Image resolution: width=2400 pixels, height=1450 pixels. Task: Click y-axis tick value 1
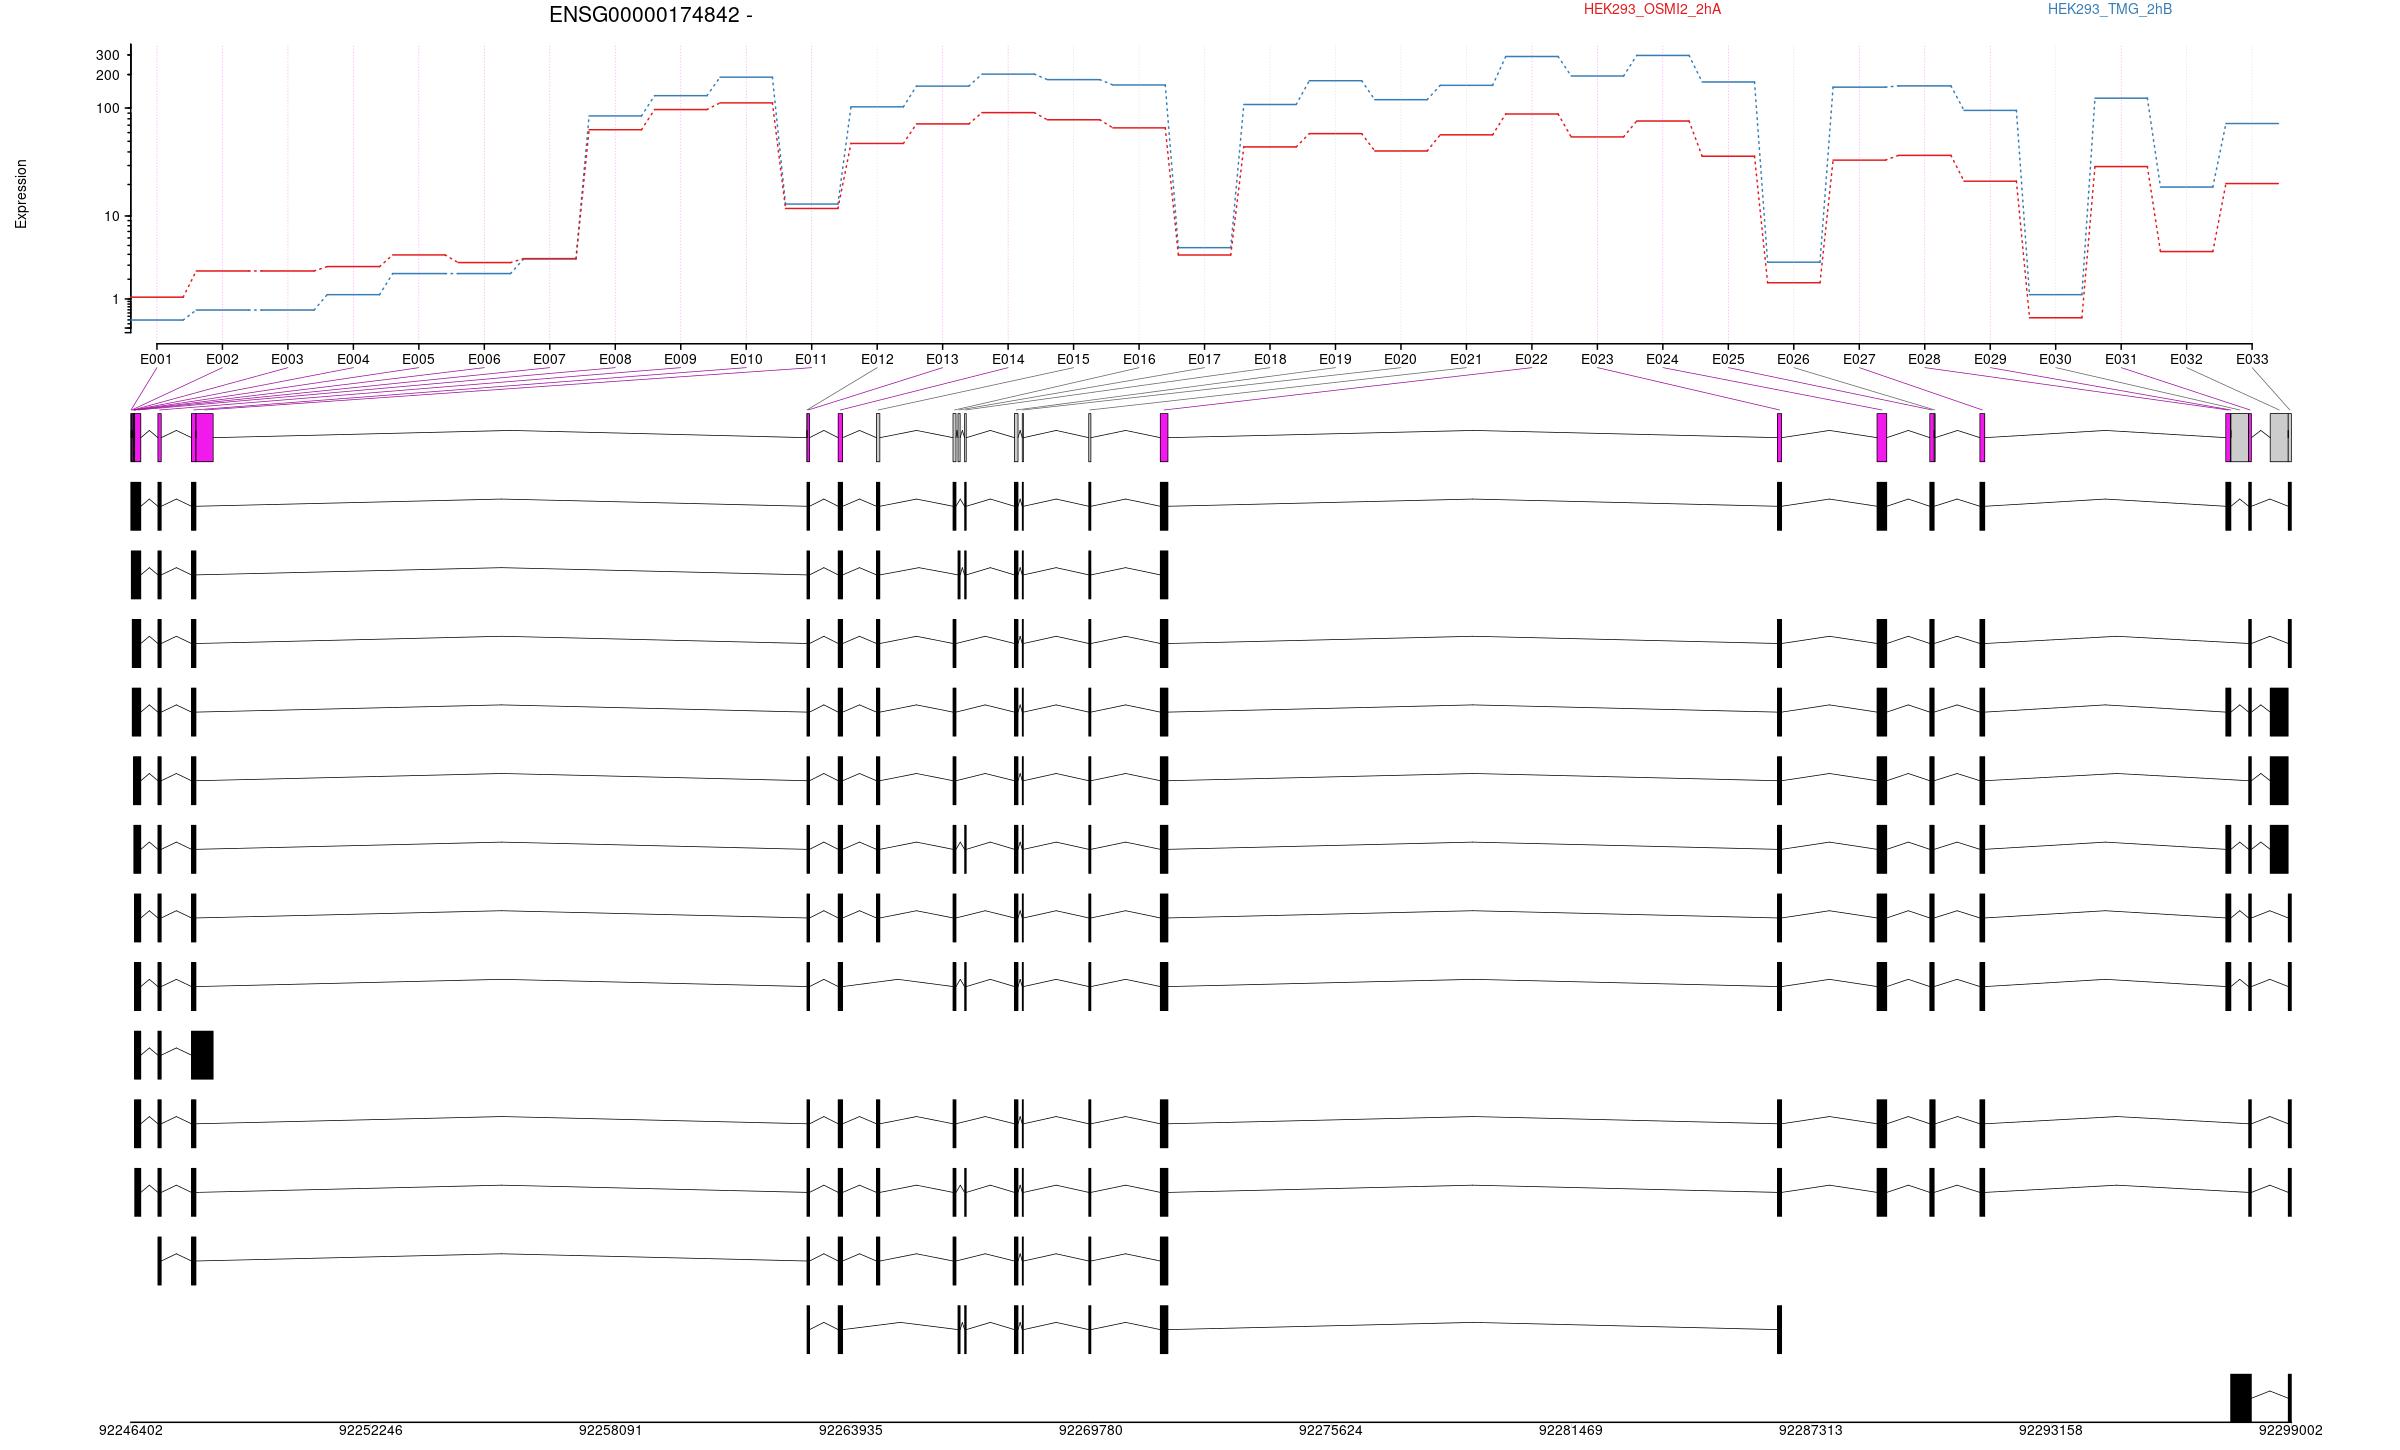point(115,299)
